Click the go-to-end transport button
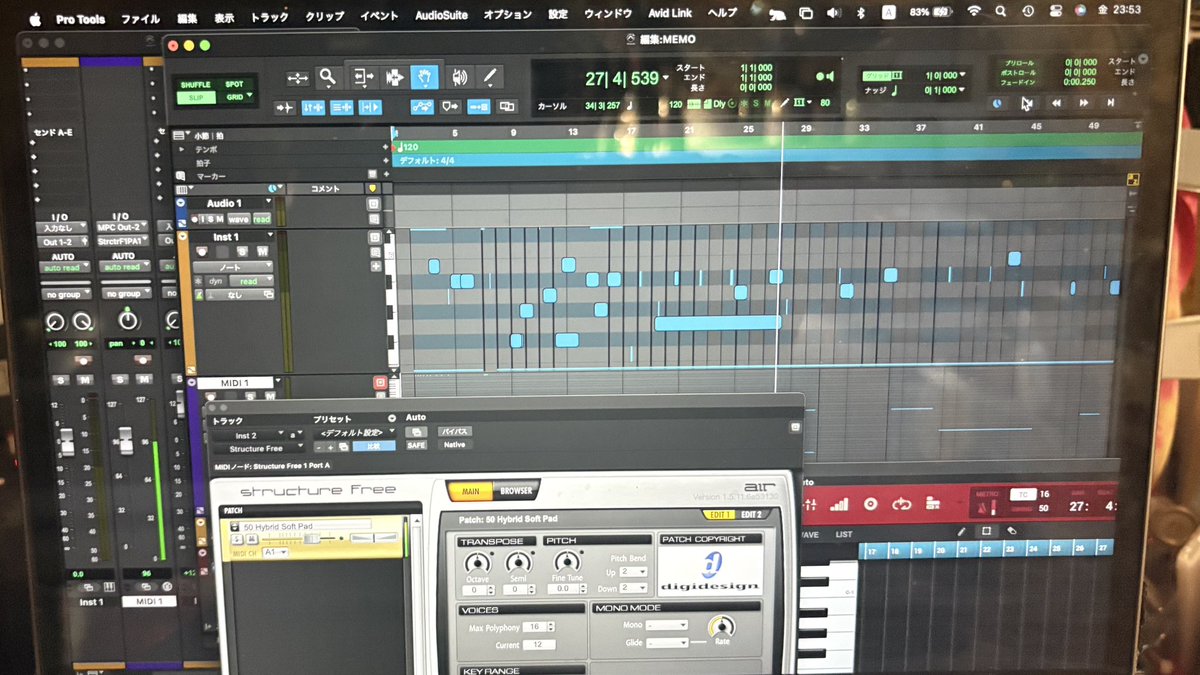 1110,102
